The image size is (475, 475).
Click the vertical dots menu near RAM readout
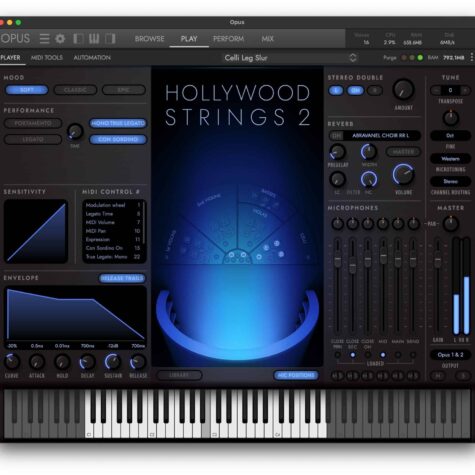click(x=472, y=57)
